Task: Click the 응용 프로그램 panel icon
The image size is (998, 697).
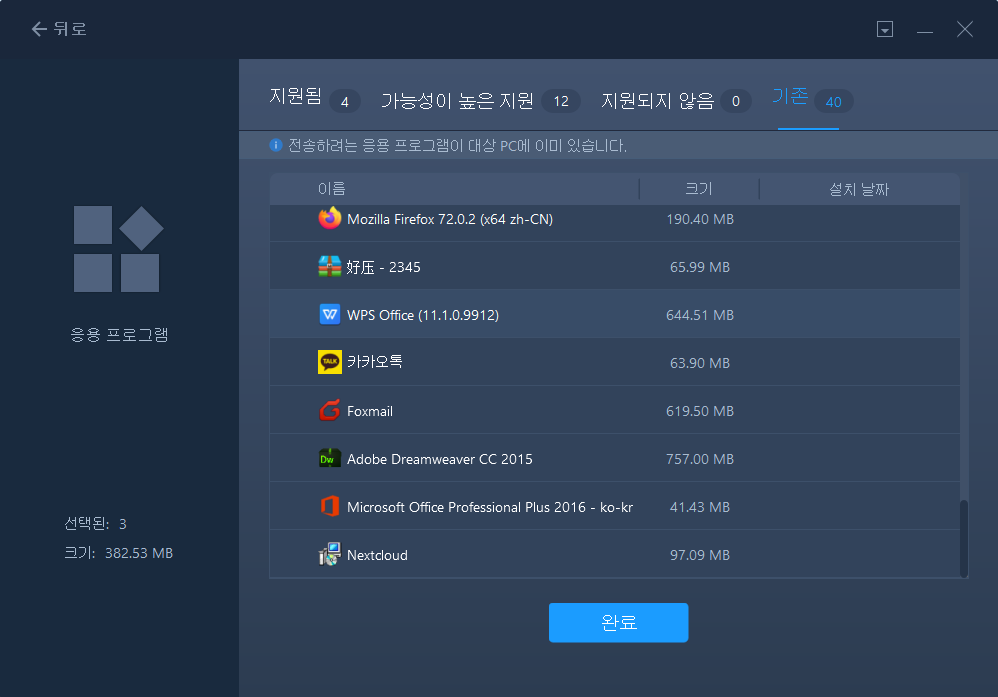Action: click(119, 249)
